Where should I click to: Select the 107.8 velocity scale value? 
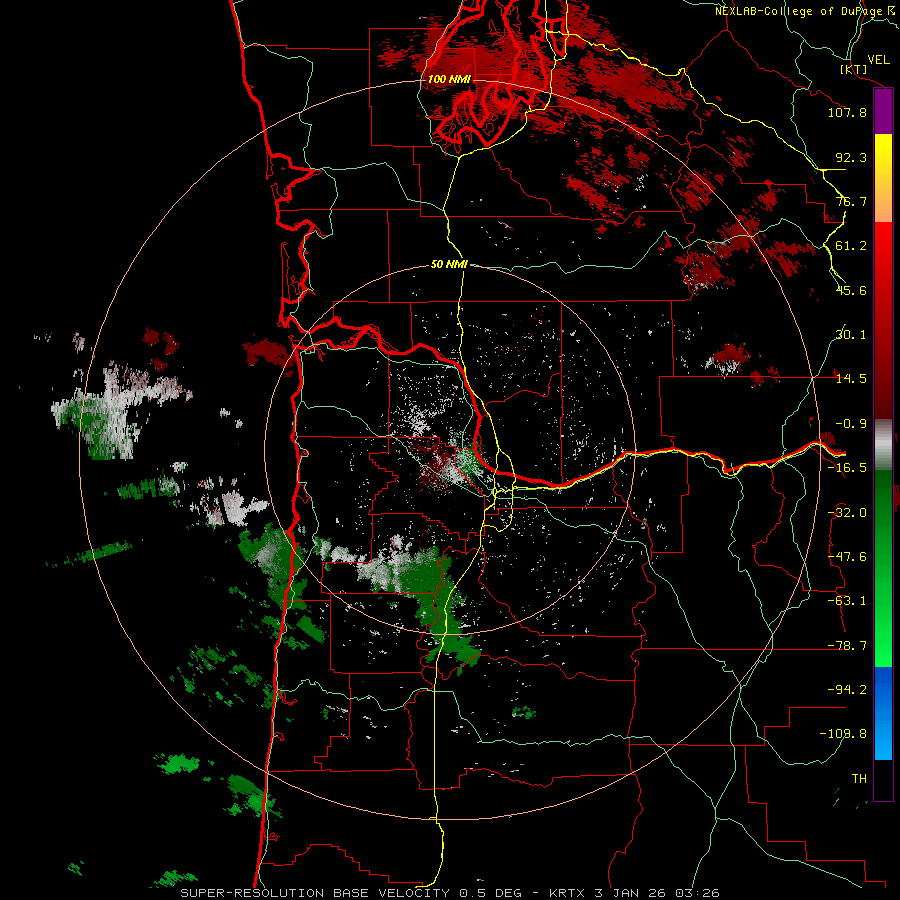click(847, 112)
